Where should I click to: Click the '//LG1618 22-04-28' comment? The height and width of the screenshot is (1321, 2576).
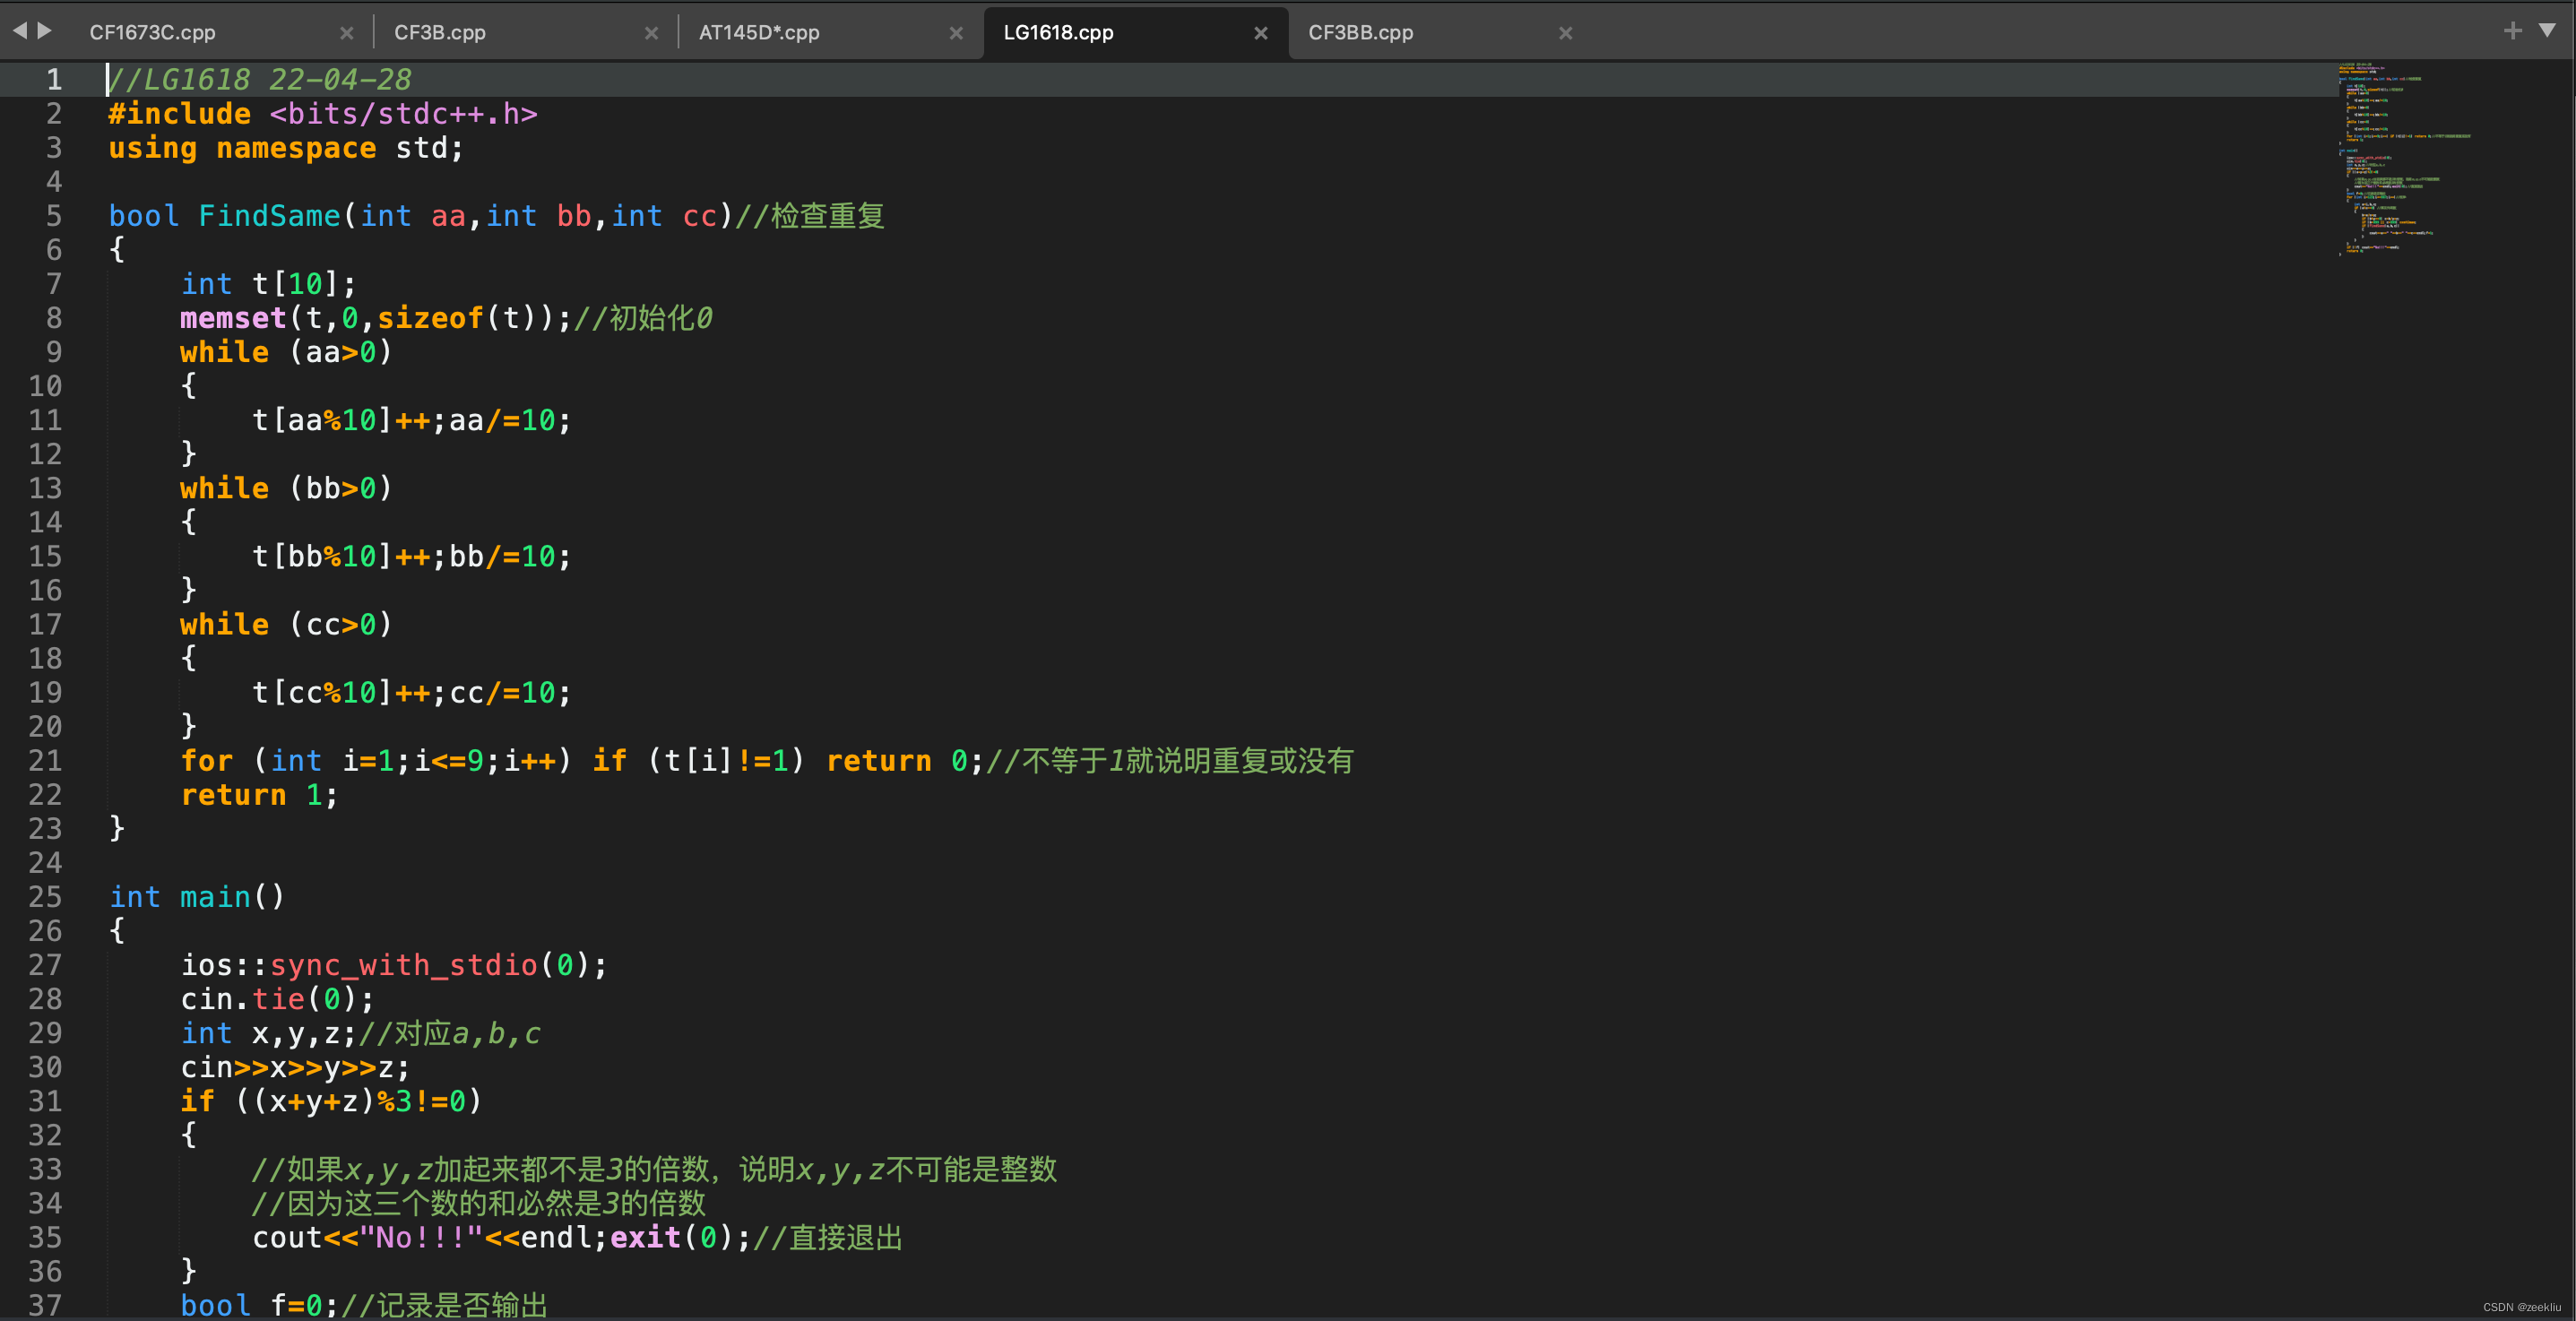(260, 80)
